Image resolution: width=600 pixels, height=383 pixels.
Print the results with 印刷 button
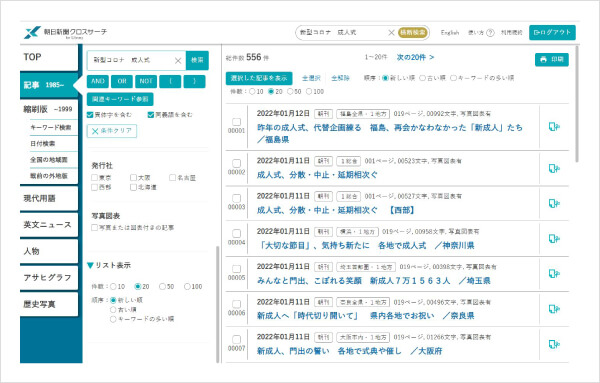(551, 59)
